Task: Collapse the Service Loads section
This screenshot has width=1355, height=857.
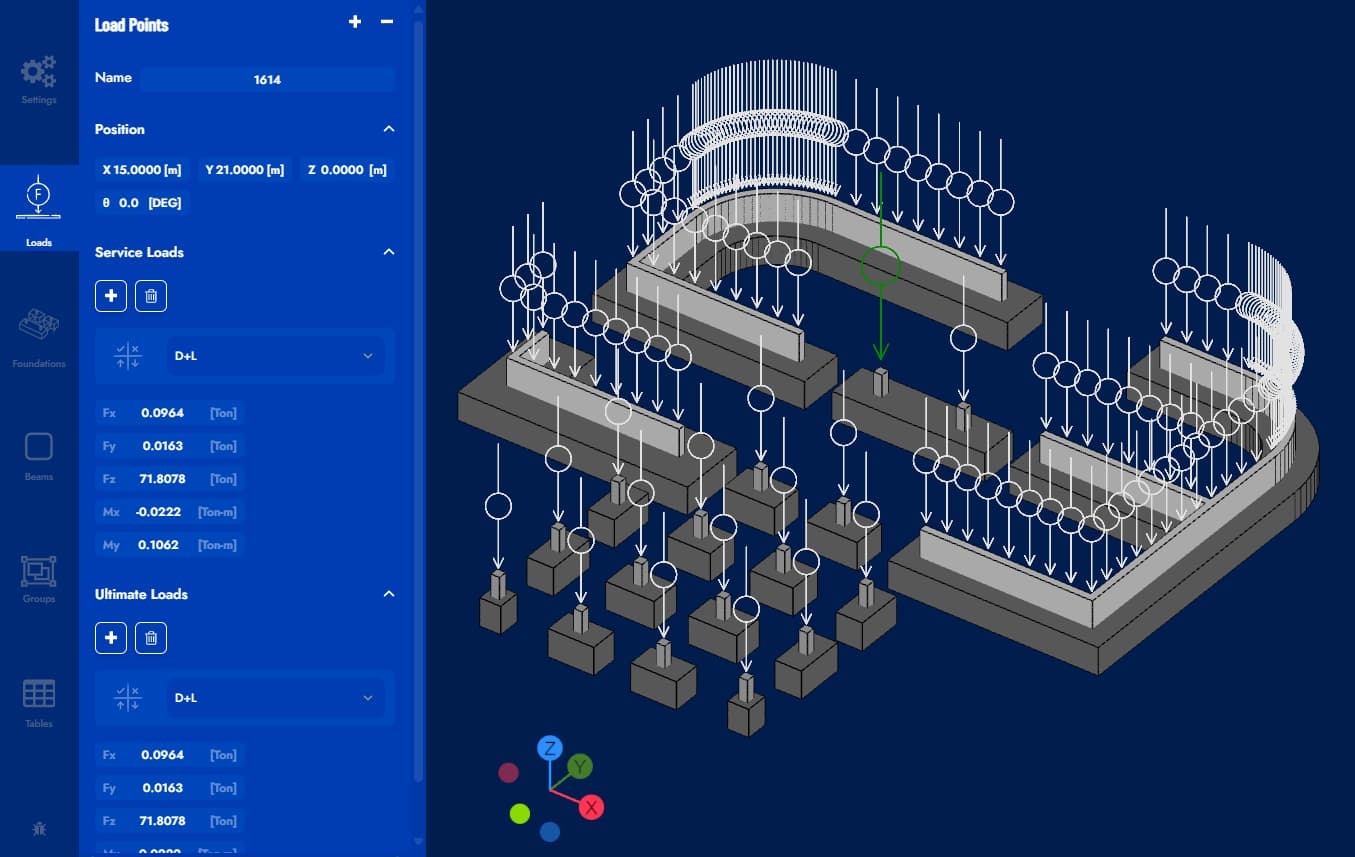Action: point(389,252)
